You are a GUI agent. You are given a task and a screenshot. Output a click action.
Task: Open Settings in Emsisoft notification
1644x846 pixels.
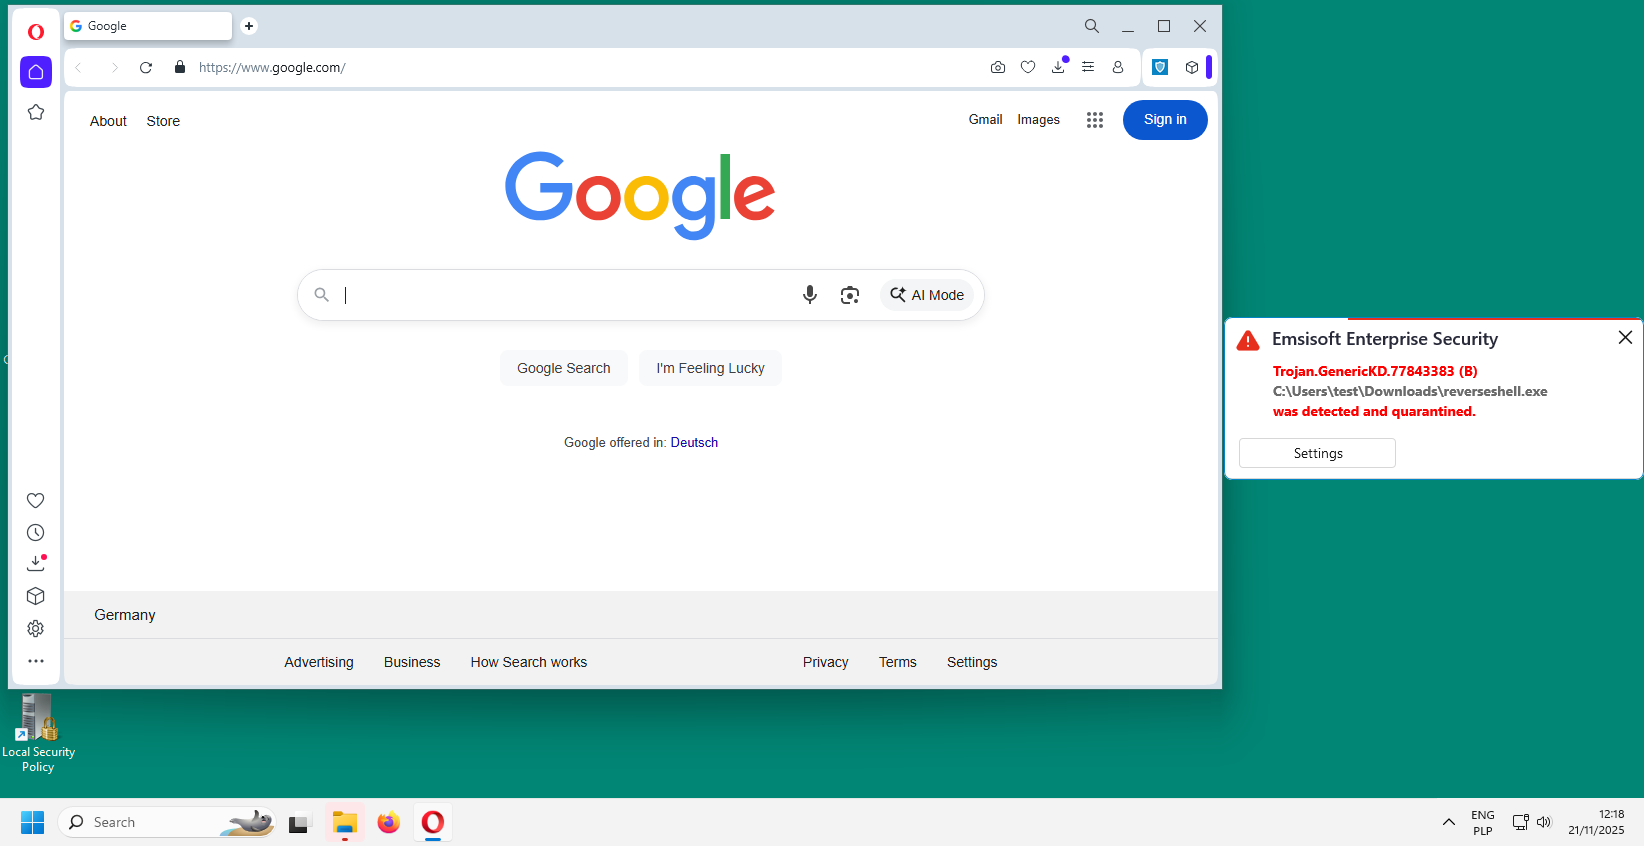(1317, 453)
